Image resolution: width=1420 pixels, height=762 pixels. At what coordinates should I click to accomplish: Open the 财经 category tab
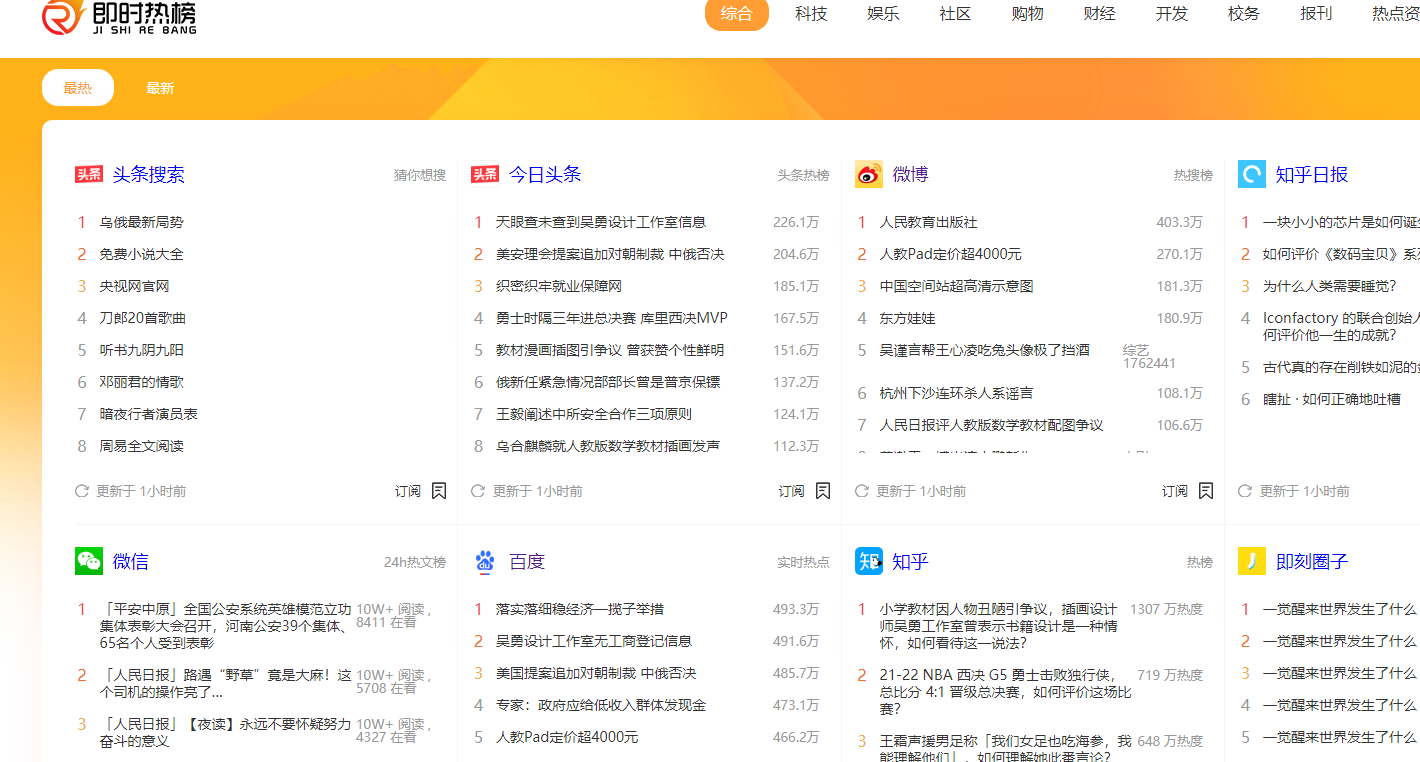coord(1099,13)
